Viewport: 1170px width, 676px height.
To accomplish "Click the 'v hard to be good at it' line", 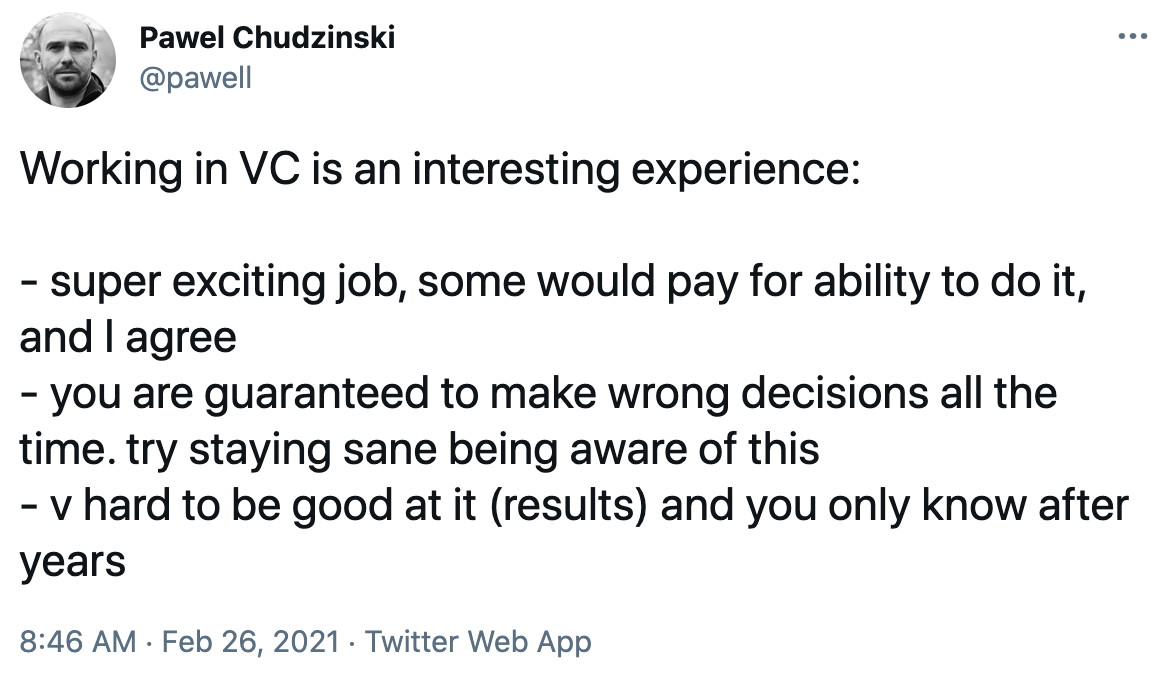I will point(574,506).
